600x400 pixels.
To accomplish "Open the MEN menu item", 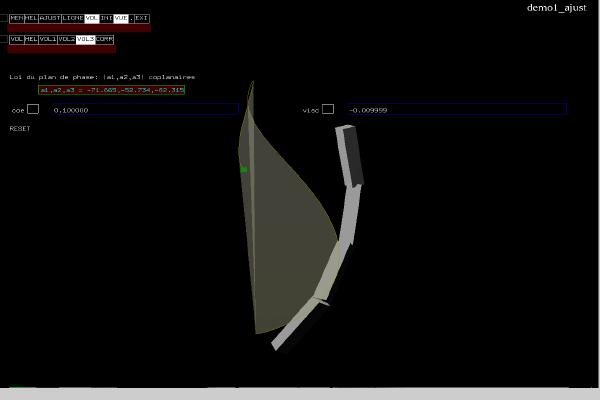I will 16,18.
